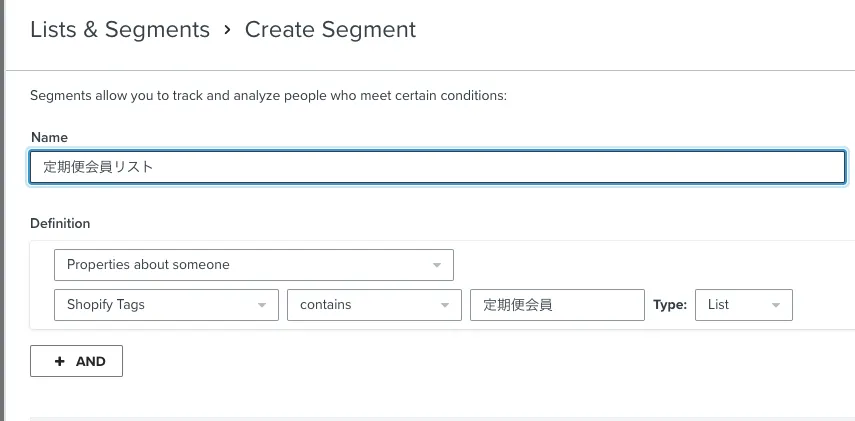
Task: Click the Definition section label
Action: pos(60,223)
